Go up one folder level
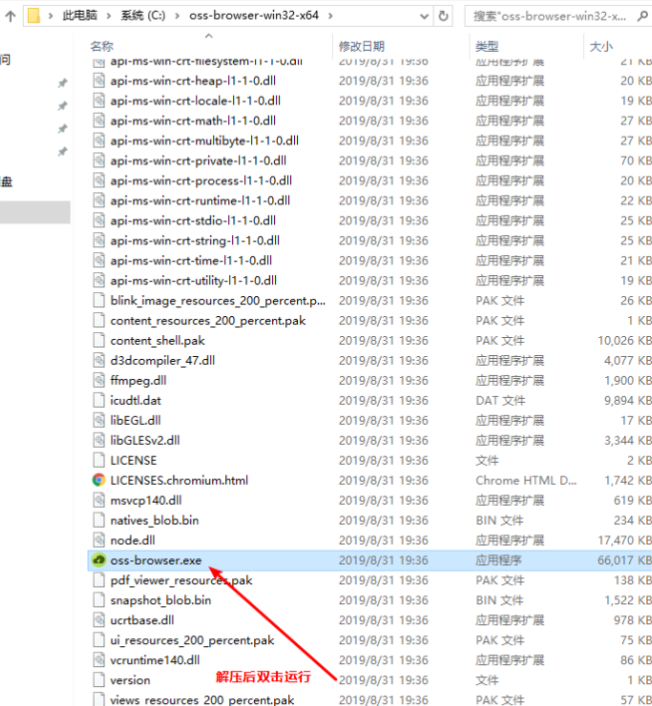Screen dimensions: 652x706 click(10, 16)
